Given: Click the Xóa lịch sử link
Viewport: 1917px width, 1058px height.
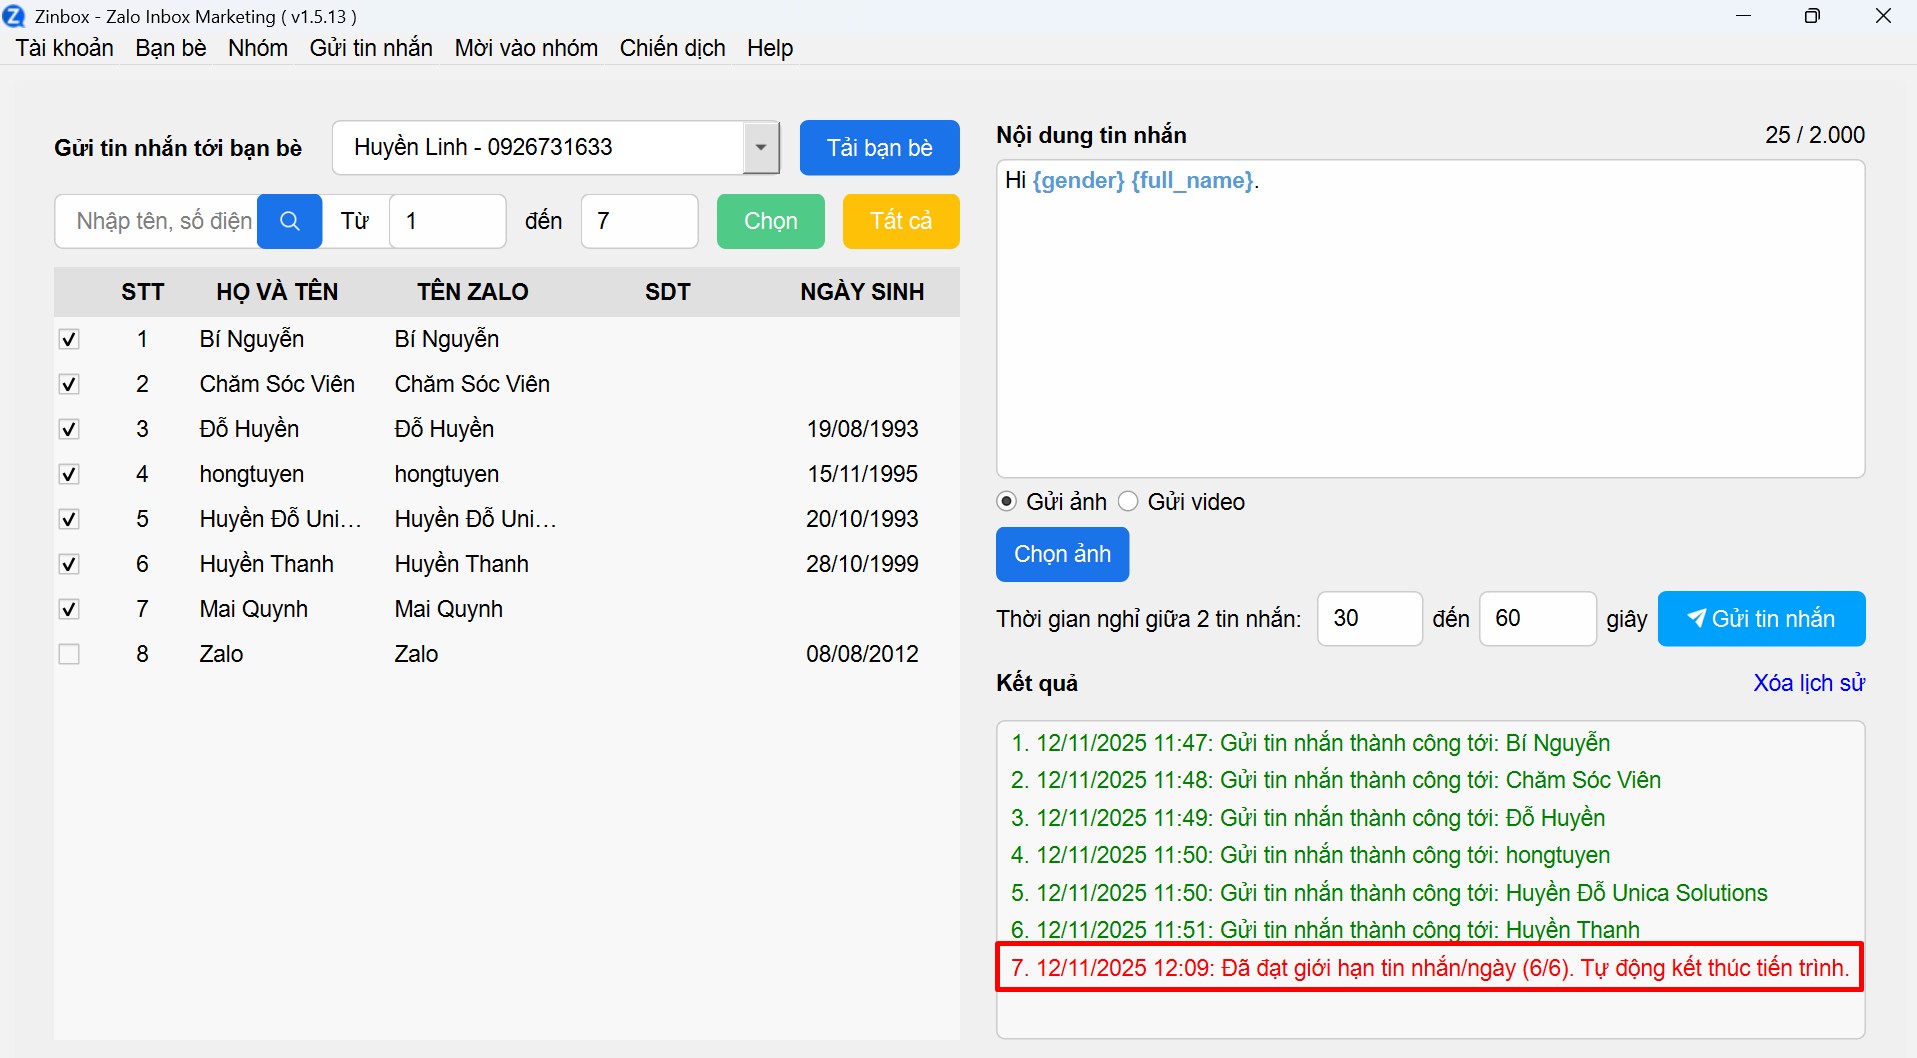Looking at the screenshot, I should [x=1808, y=683].
